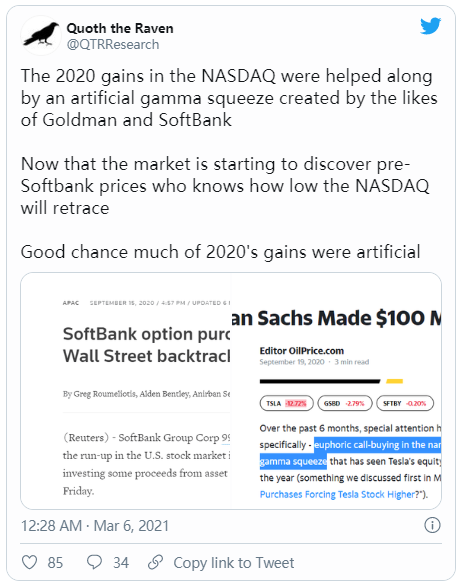
Task: Open the 12:28 AM Mar 6, 2021 timestamp
Action: (95, 526)
